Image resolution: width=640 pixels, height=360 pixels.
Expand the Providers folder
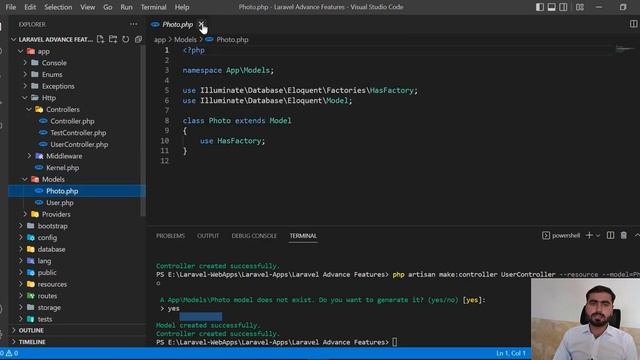click(x=77, y=214)
